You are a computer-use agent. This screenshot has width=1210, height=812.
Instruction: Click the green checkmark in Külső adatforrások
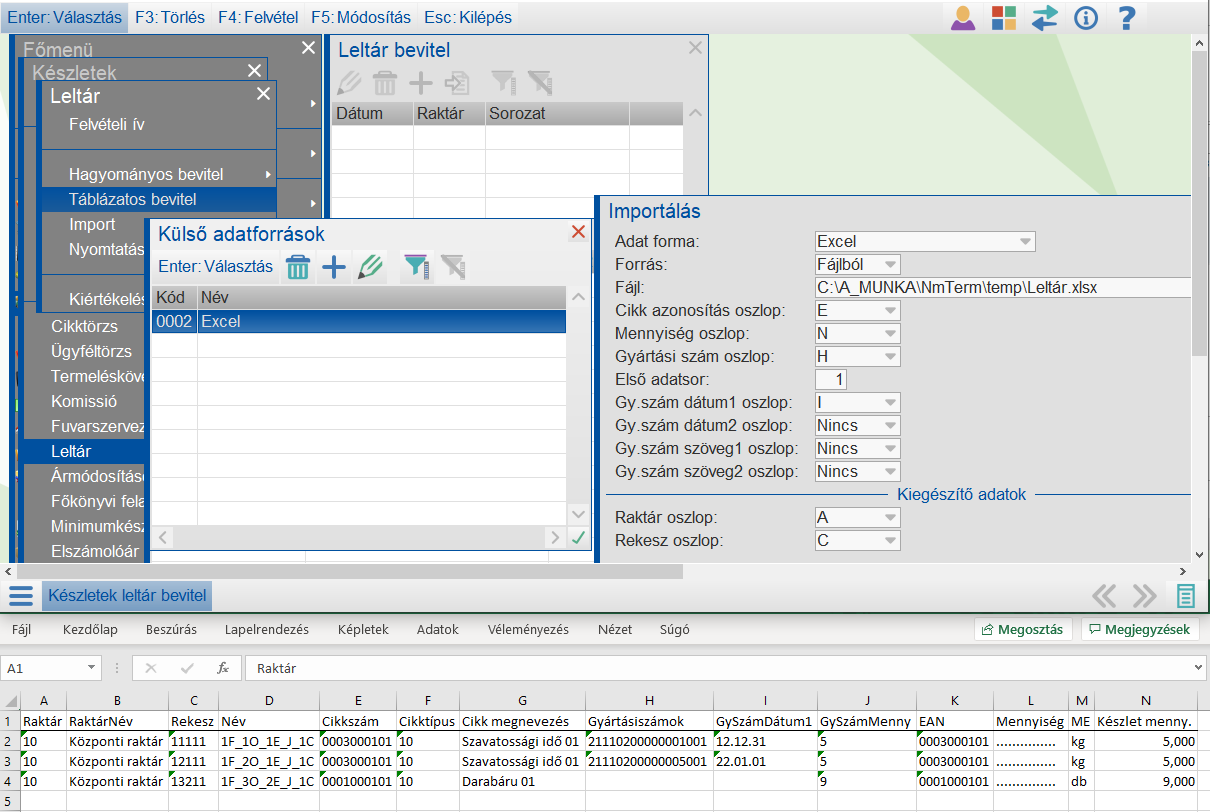click(577, 538)
